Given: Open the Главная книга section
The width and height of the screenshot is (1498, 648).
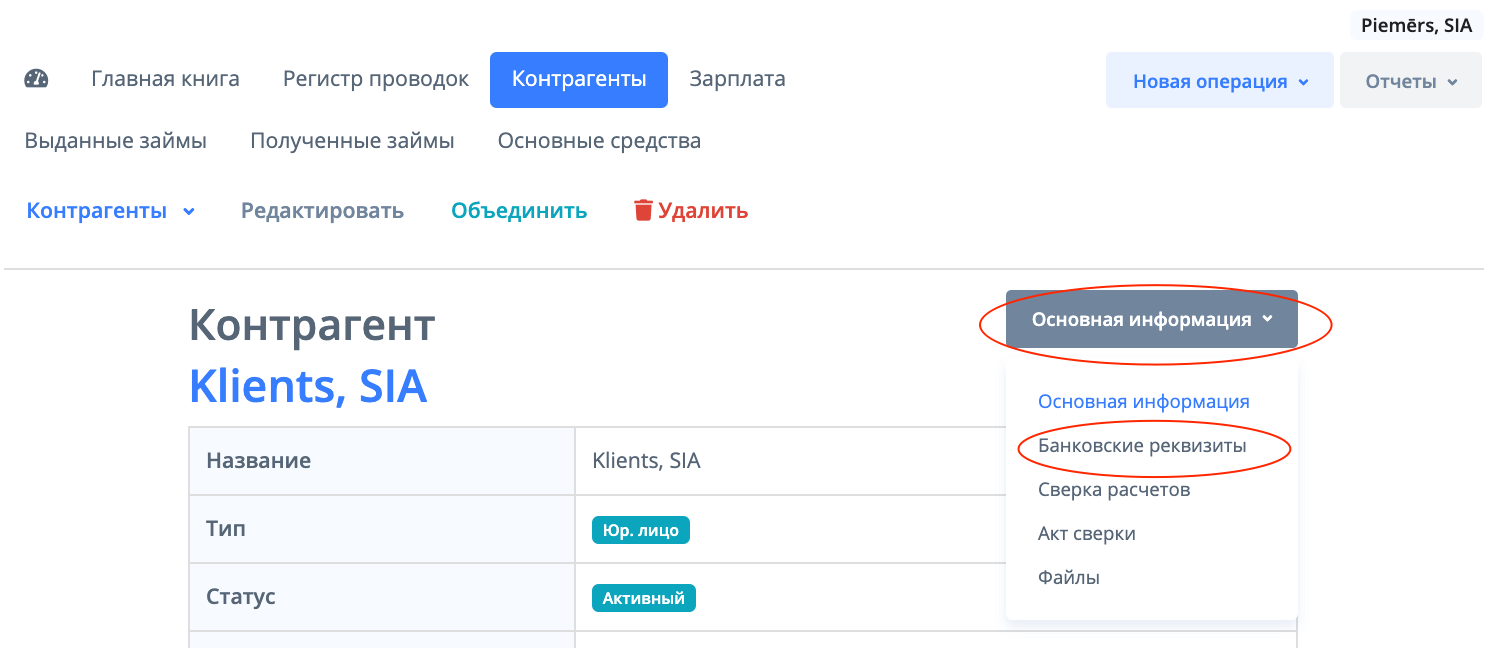Looking at the screenshot, I should click(x=165, y=79).
